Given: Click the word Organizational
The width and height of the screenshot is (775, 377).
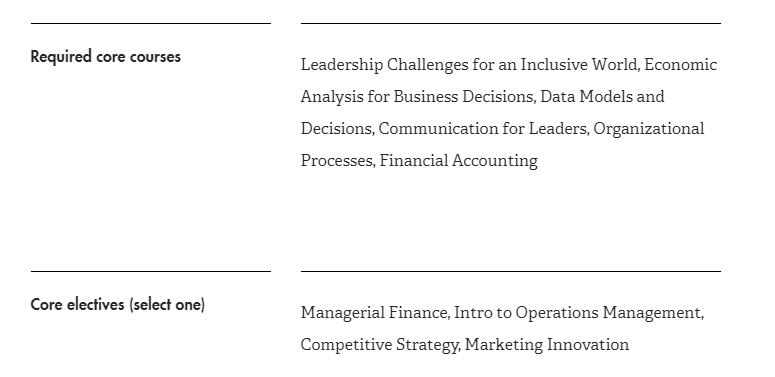Looking at the screenshot, I should [x=649, y=129].
